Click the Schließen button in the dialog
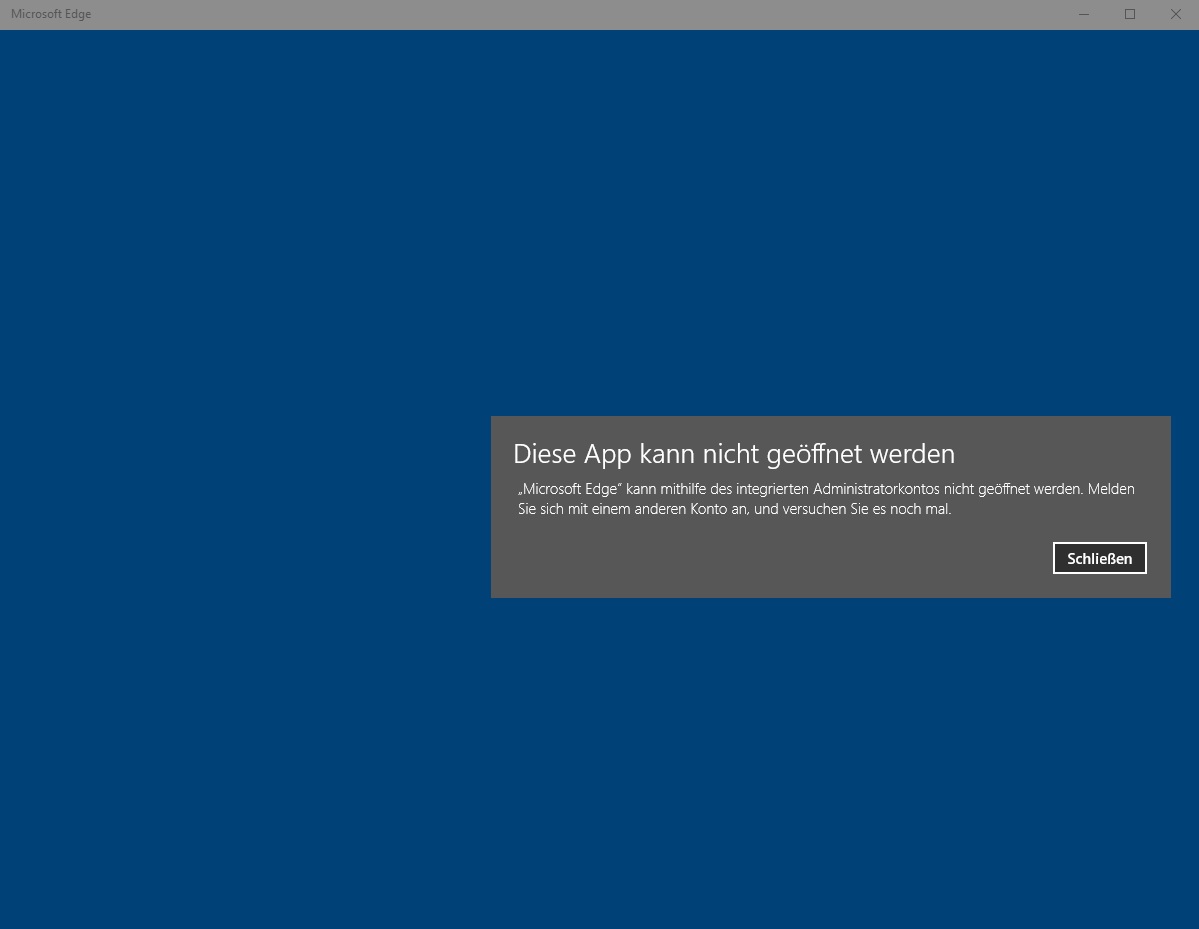Image resolution: width=1199 pixels, height=929 pixels. 1099,558
